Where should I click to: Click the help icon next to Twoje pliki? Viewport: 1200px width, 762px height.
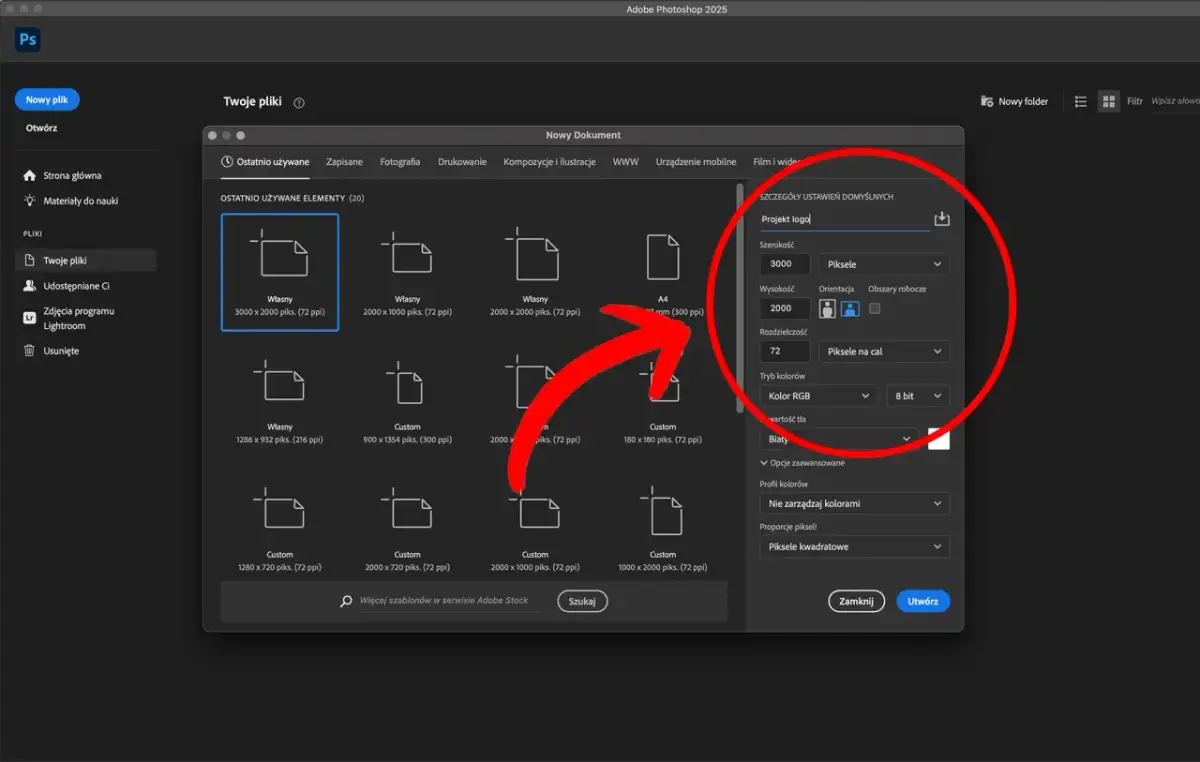coord(299,102)
